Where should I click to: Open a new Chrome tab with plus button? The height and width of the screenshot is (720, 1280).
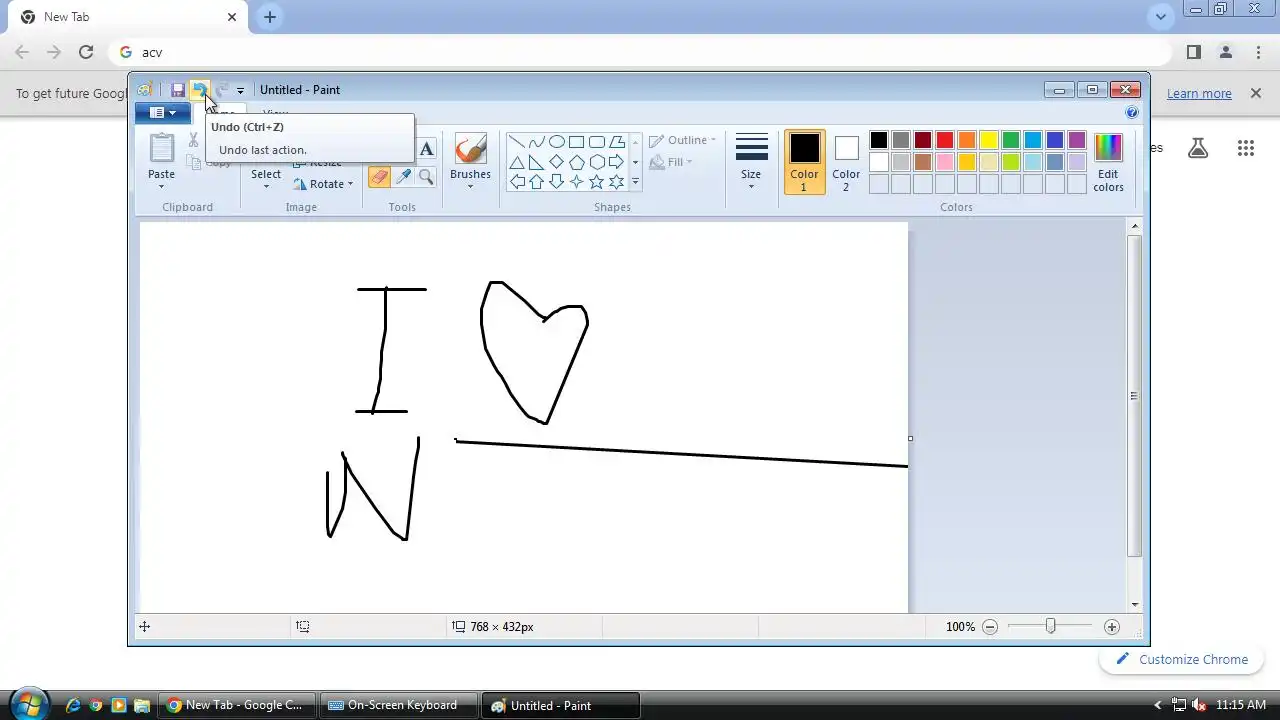click(x=270, y=17)
